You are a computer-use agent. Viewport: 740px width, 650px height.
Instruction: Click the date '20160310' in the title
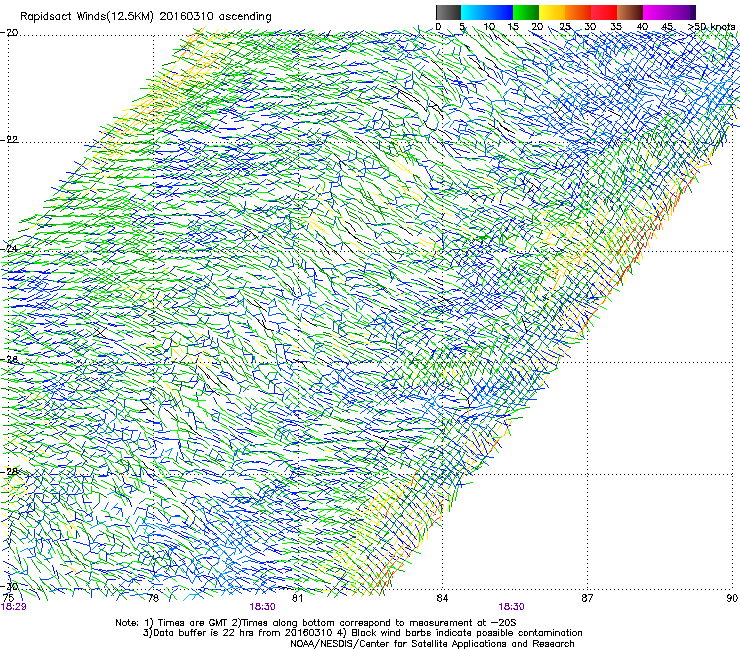point(187,16)
